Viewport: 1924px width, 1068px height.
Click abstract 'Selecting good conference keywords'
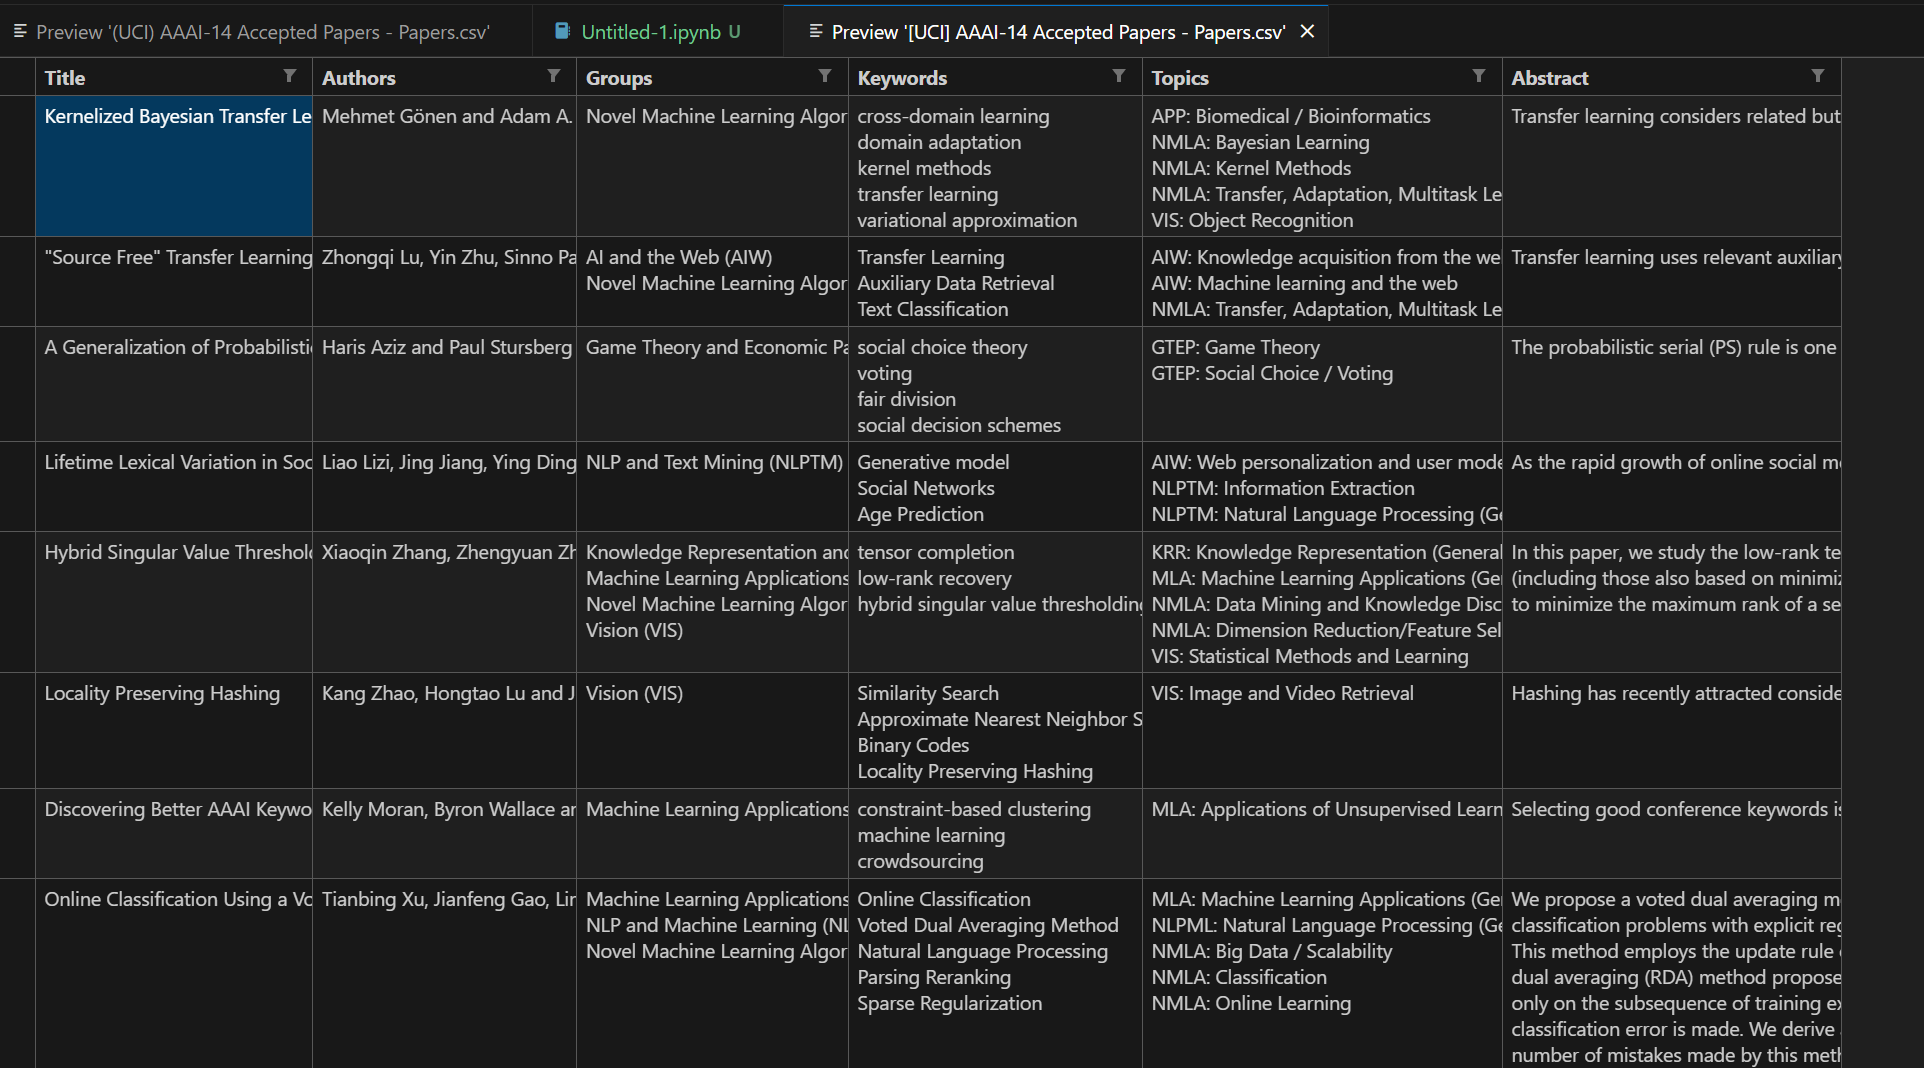click(x=1675, y=809)
